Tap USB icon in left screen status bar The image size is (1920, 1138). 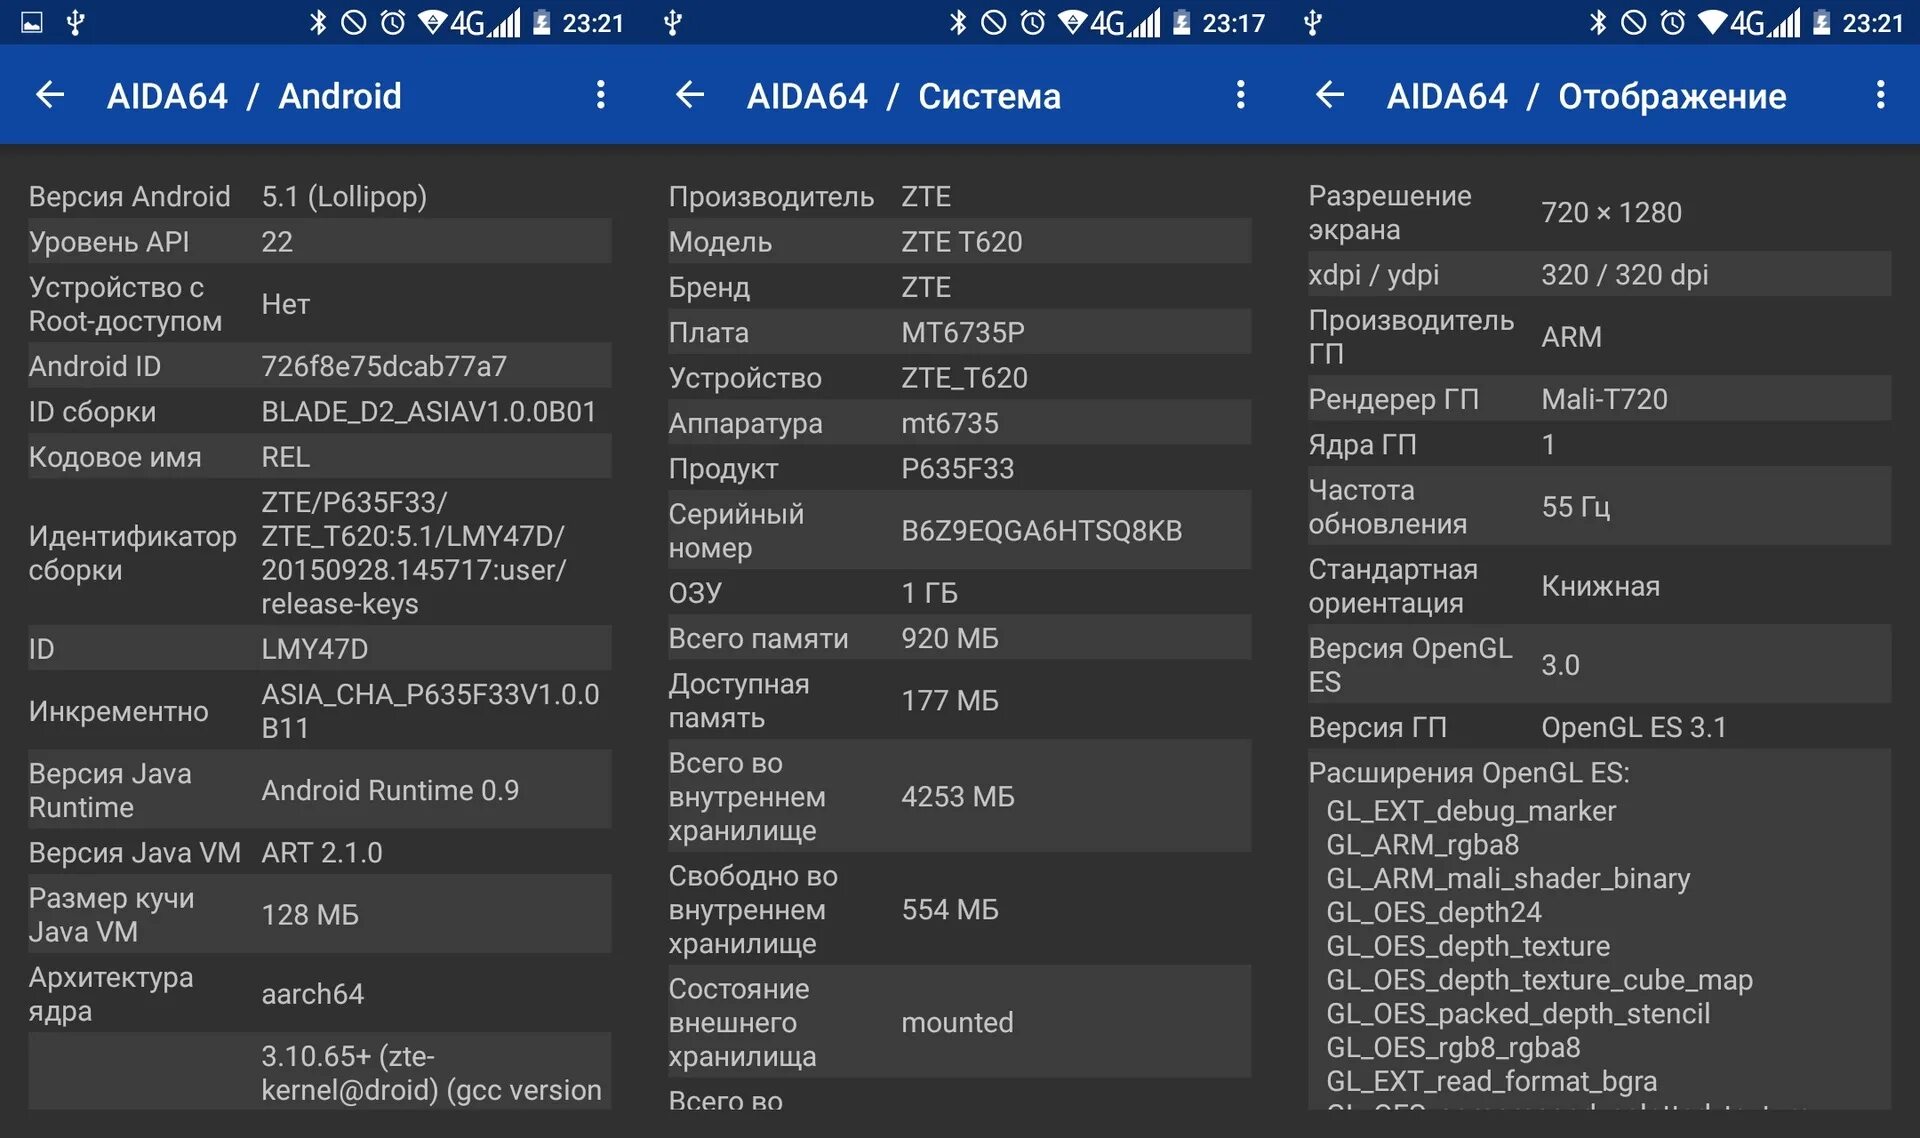pos(75,22)
